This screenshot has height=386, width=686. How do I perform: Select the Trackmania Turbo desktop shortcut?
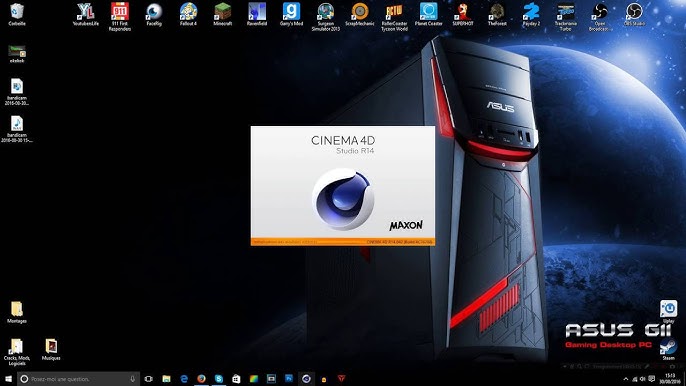tap(565, 17)
